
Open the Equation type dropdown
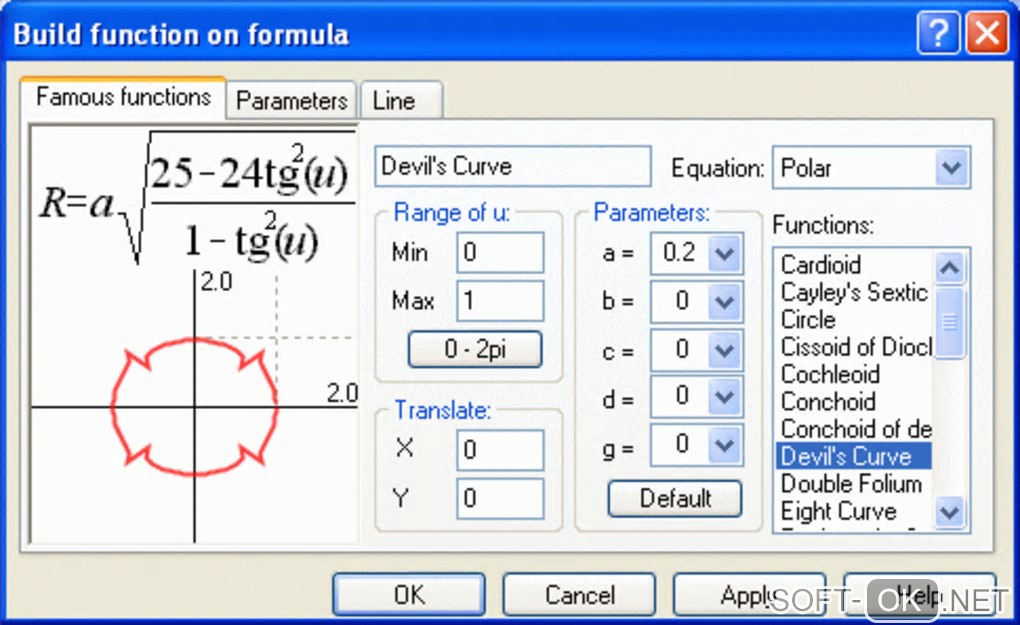[x=953, y=168]
